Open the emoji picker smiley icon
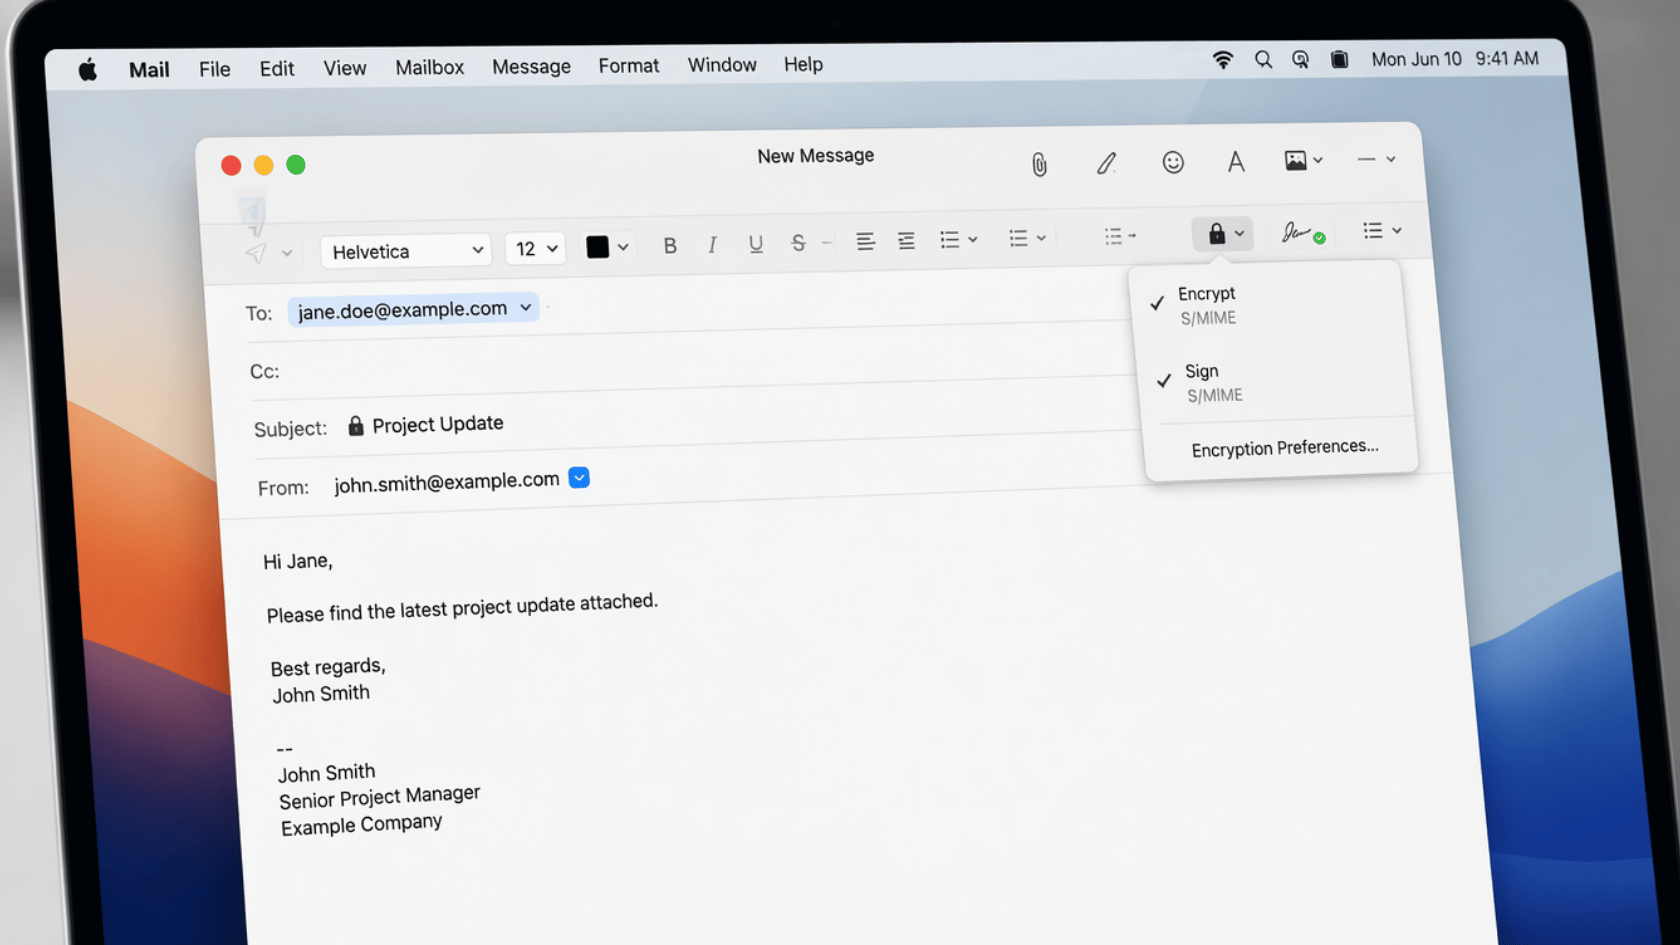This screenshot has height=945, width=1680. click(x=1173, y=162)
